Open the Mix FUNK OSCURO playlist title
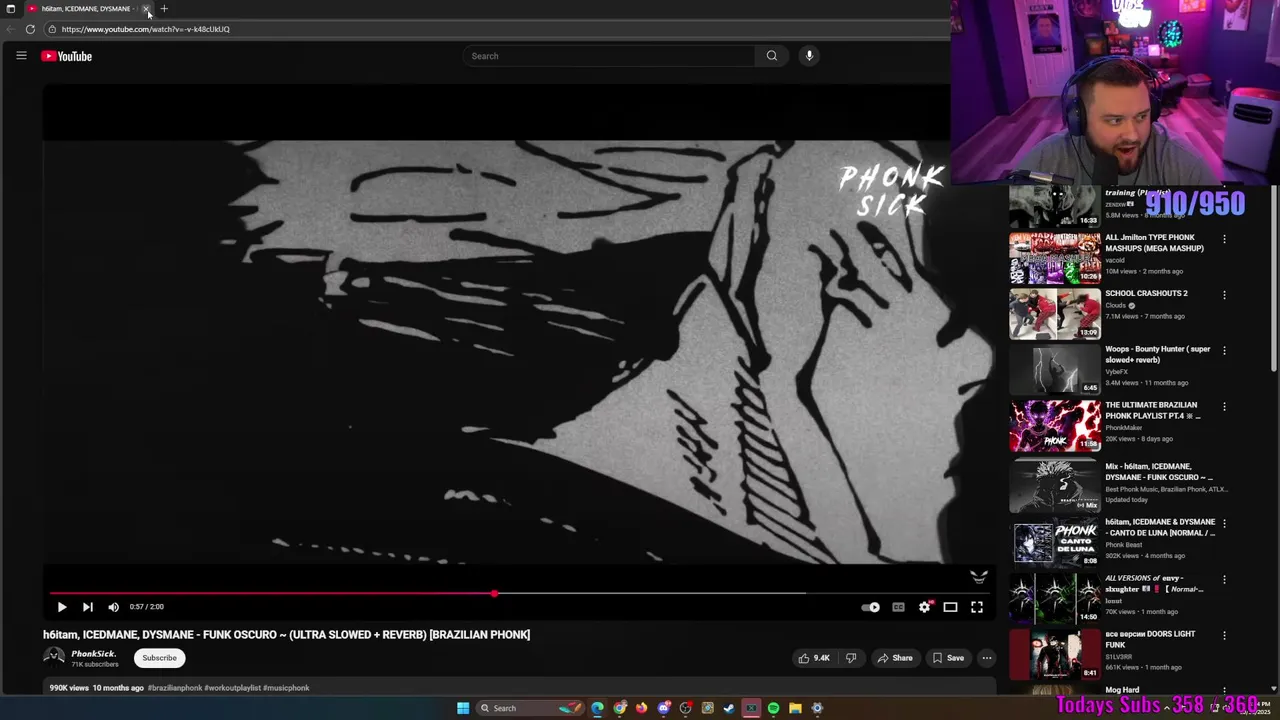This screenshot has height=720, width=1280. tap(1159, 472)
